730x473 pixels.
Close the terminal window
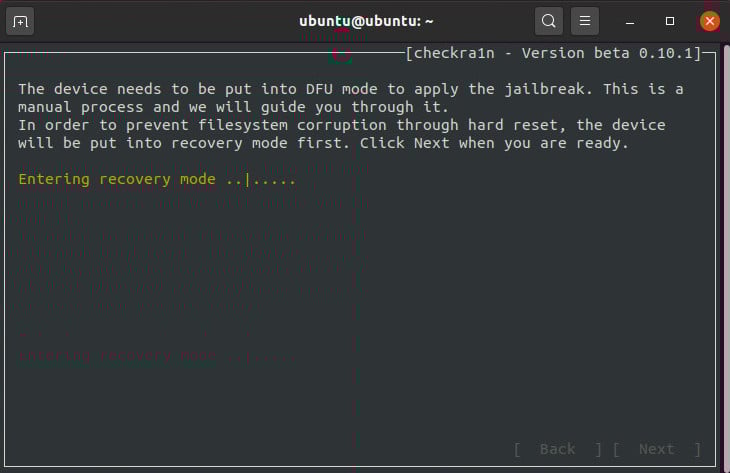click(x=709, y=21)
